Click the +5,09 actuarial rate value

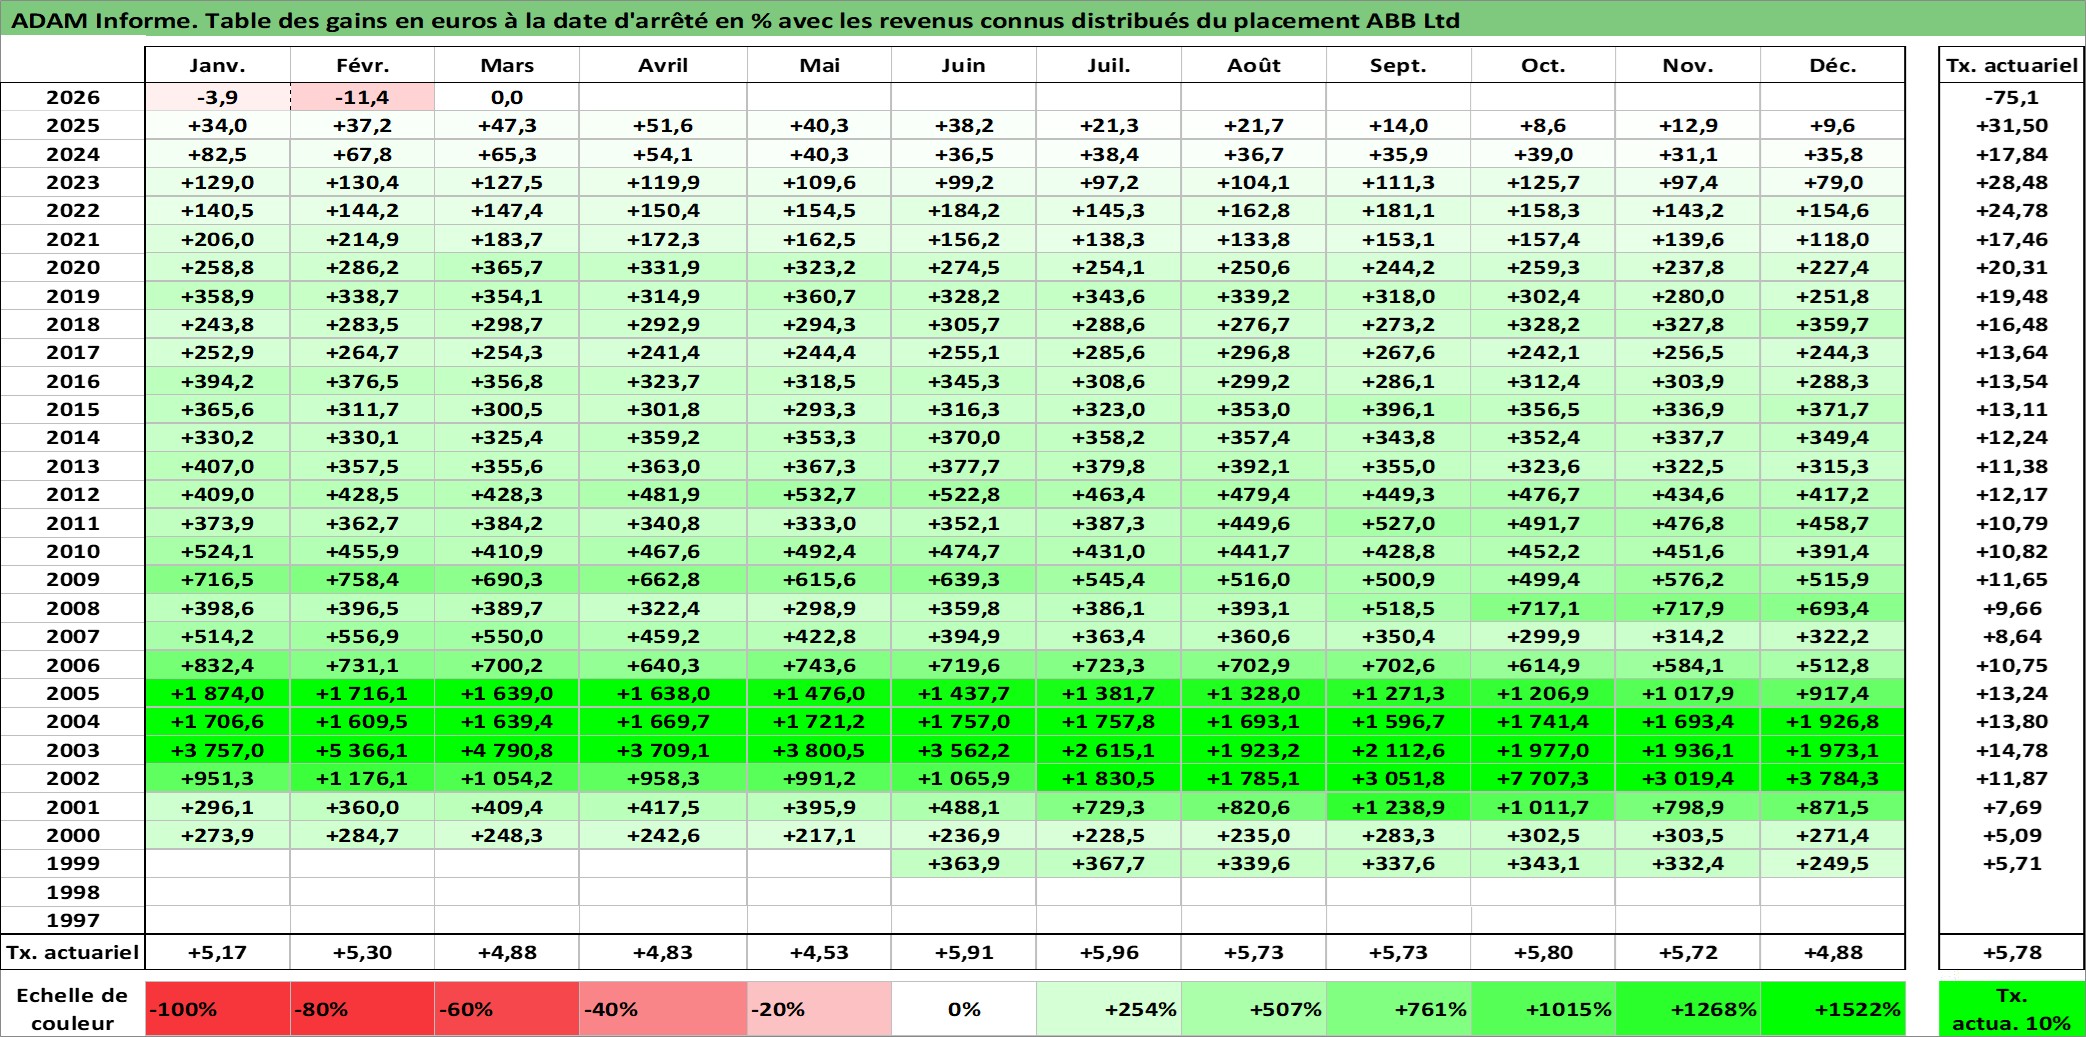(x=2011, y=835)
